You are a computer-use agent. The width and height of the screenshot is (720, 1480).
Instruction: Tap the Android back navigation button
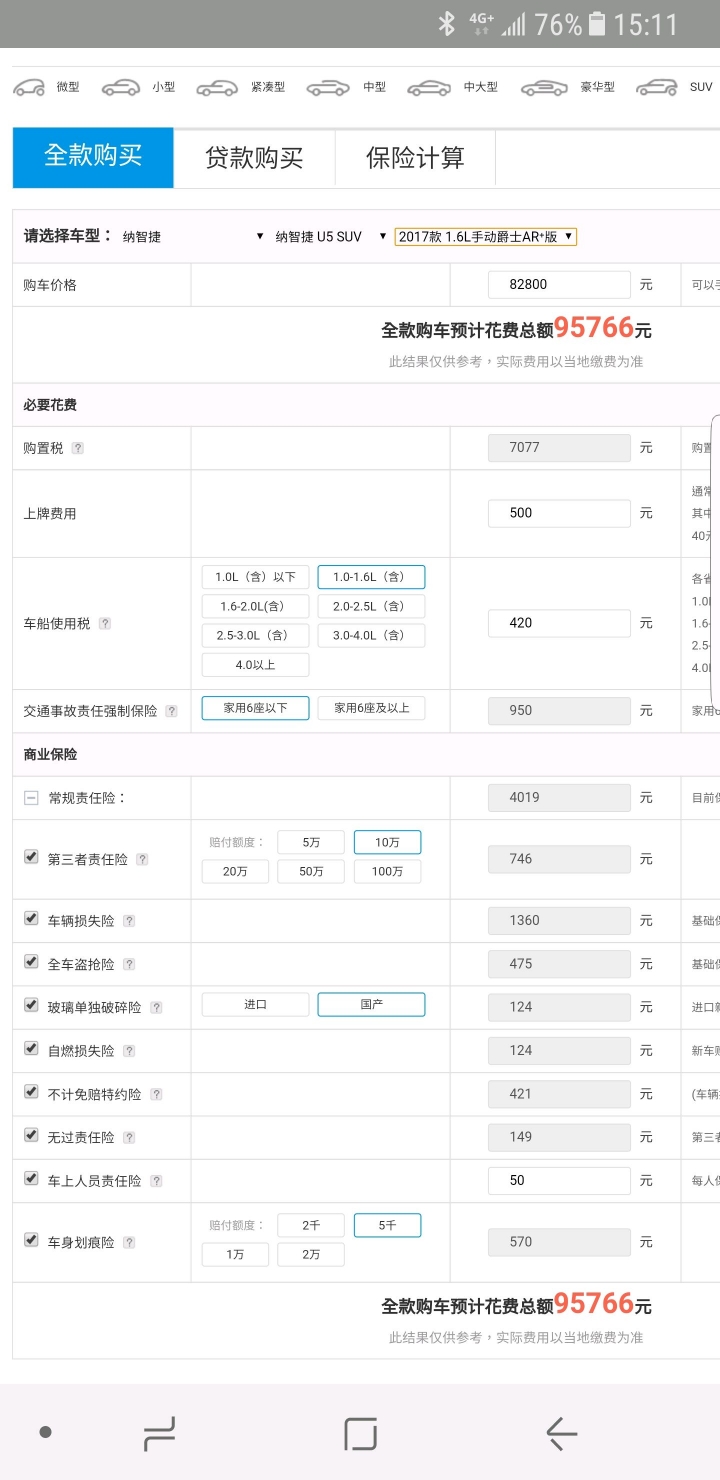561,1434
